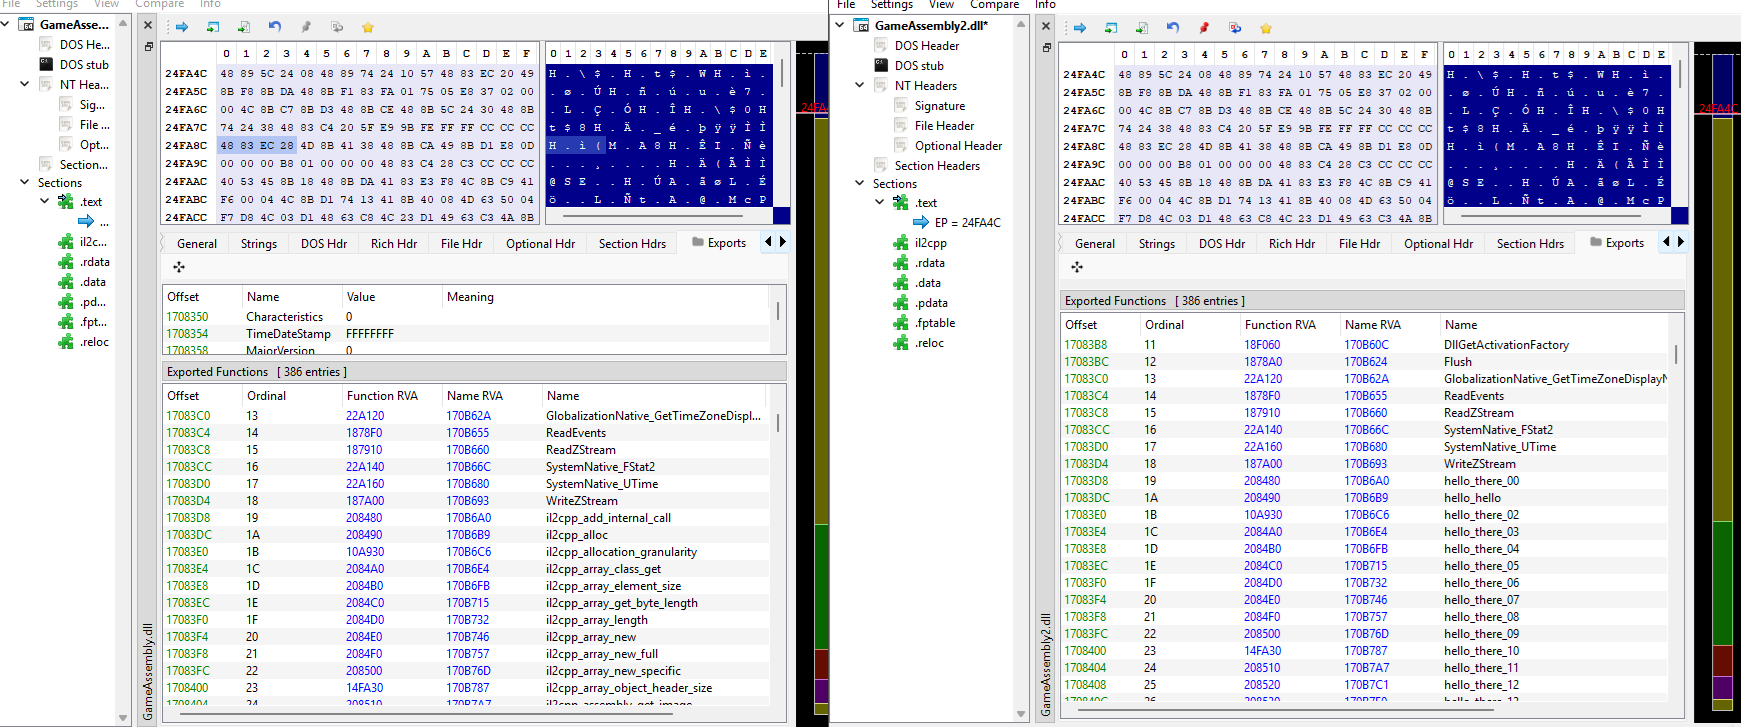Click green section bar in GameAssembly2 section map
The image size is (1741, 727).
point(1723,585)
